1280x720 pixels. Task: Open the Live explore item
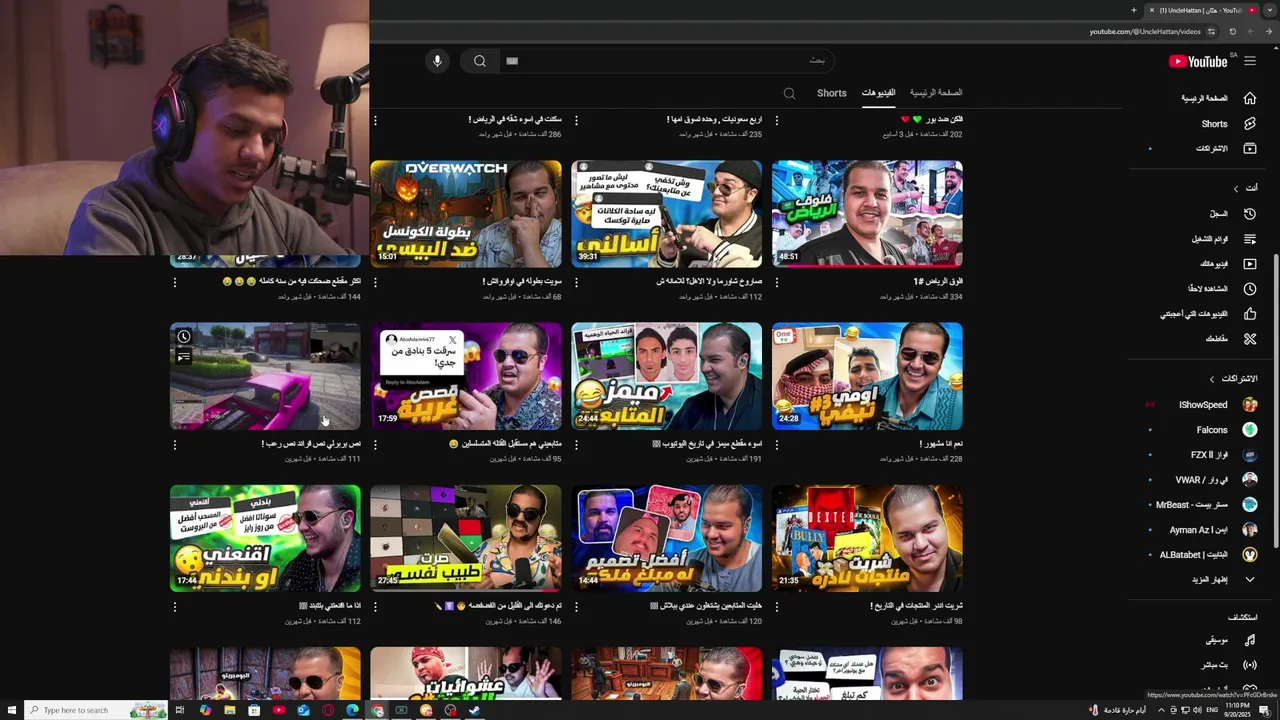tap(1228, 665)
